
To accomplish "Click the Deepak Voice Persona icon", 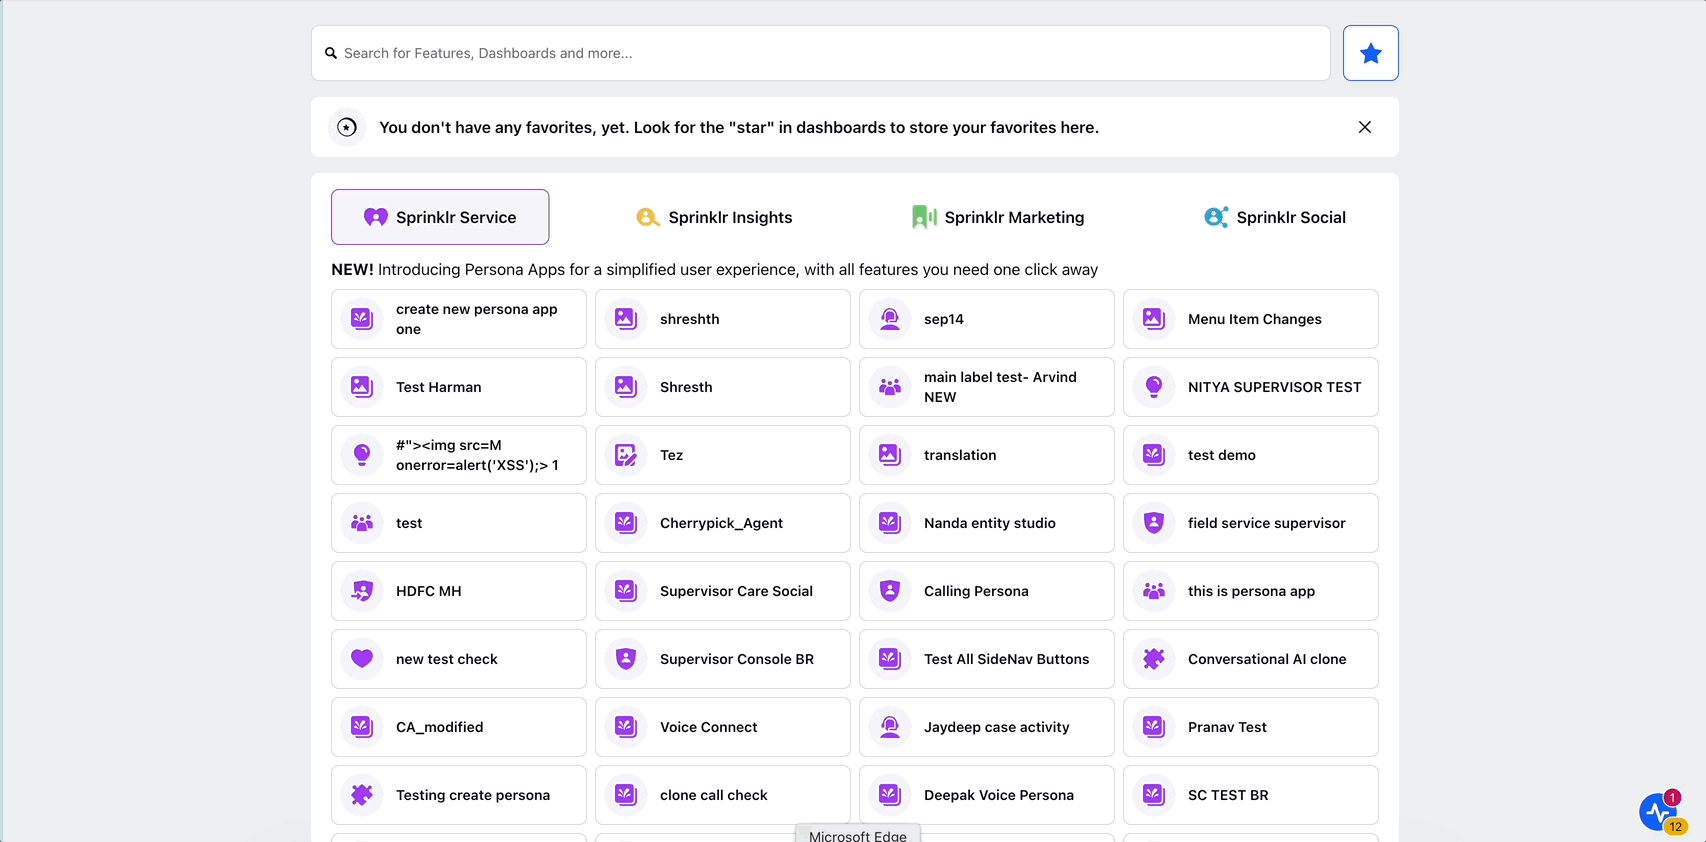I will 890,795.
